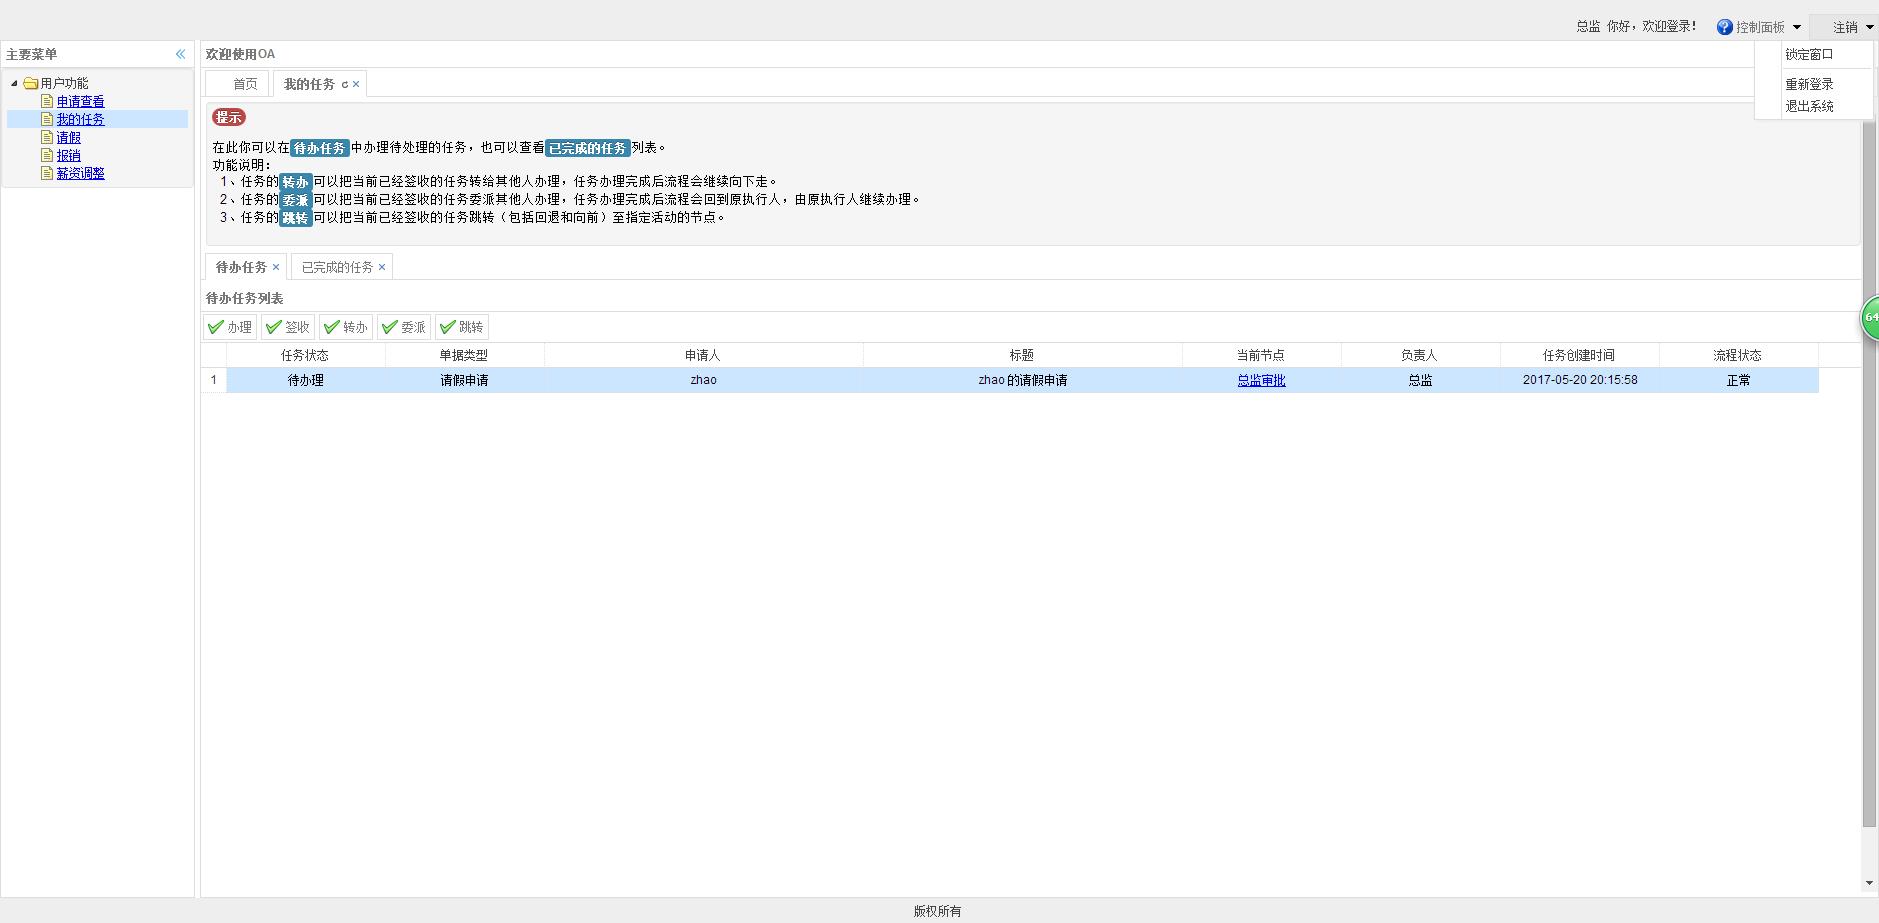Click the document icon beside 请假
Viewport: 1879px width, 923px height.
(47, 137)
